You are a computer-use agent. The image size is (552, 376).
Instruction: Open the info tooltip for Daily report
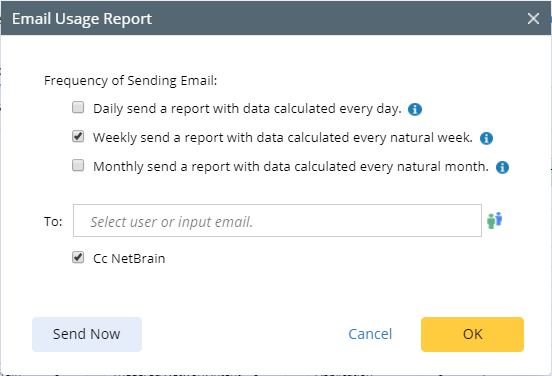tap(415, 109)
